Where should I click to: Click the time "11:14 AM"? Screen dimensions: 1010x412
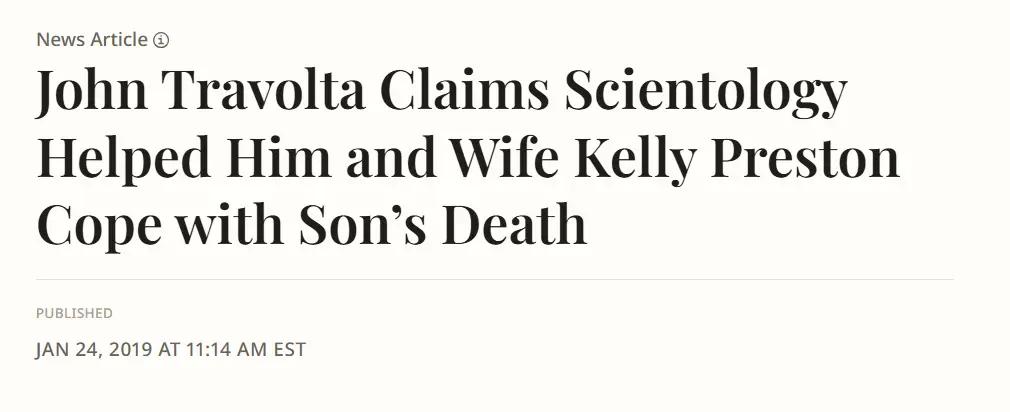[x=226, y=350]
